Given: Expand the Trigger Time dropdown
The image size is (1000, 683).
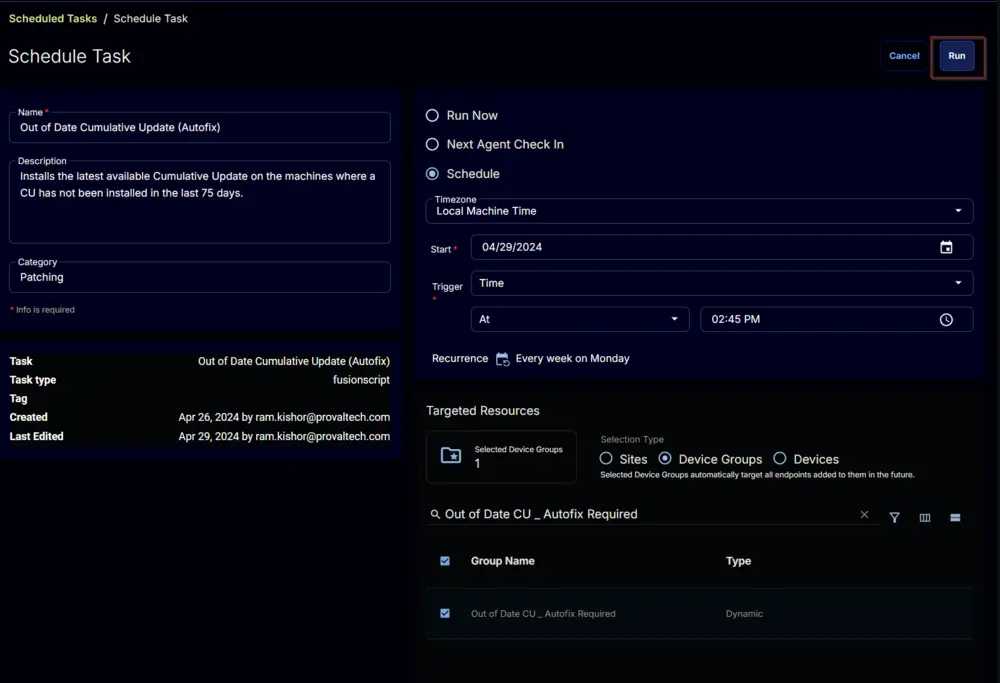Looking at the screenshot, I should coord(722,283).
